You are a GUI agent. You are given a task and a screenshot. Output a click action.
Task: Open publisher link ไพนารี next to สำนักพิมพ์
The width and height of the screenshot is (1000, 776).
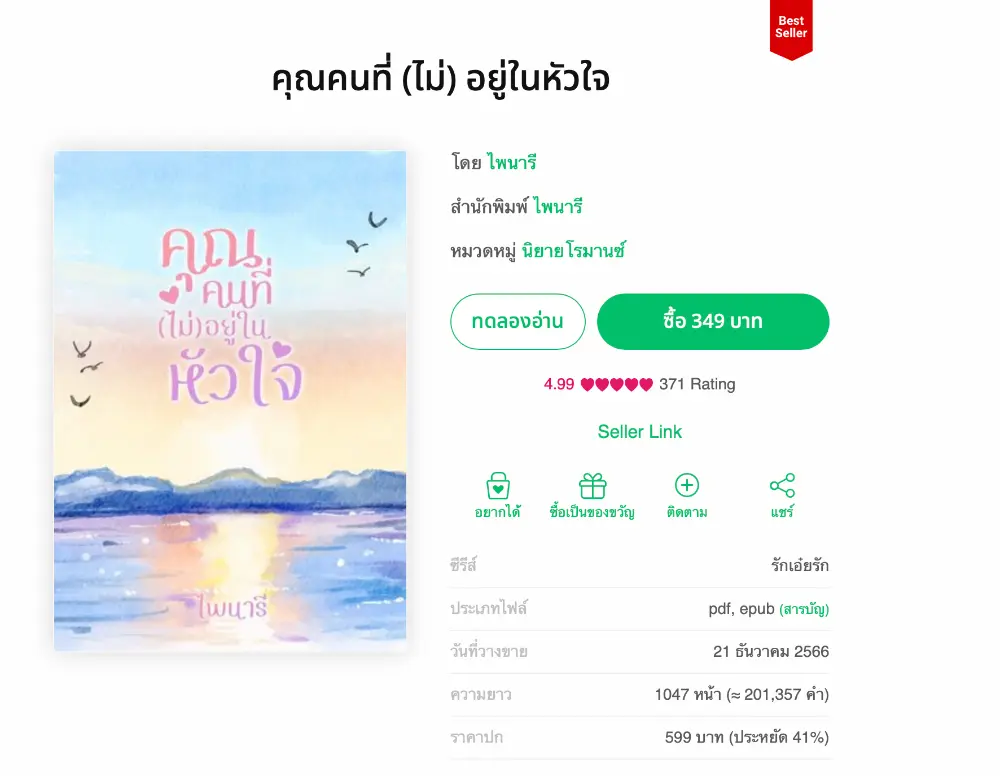pos(558,207)
